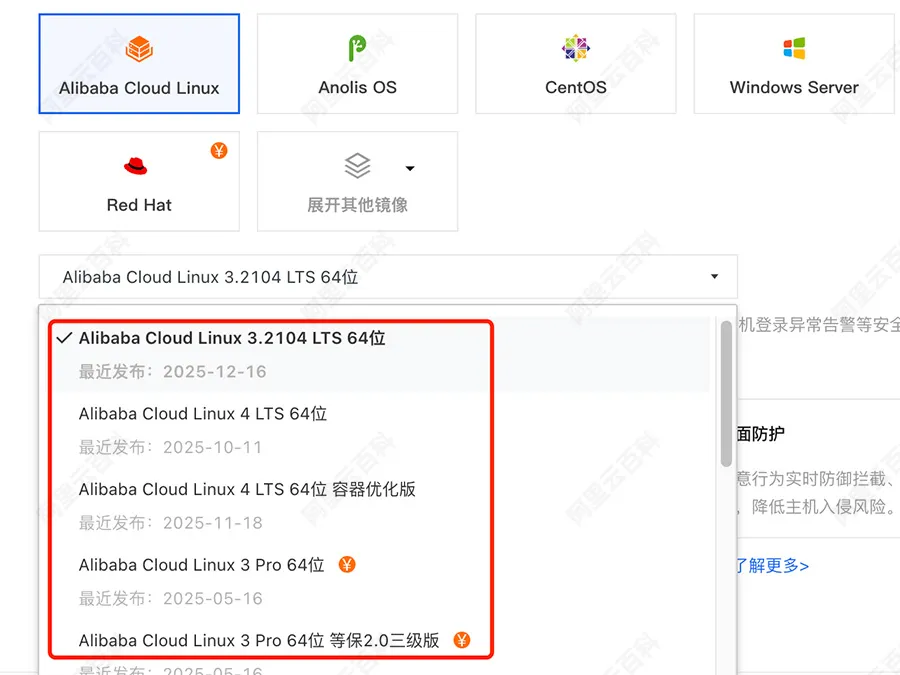Click the stacked layers icon on 展开其他镜像
This screenshot has width=900, height=675.
(357, 165)
